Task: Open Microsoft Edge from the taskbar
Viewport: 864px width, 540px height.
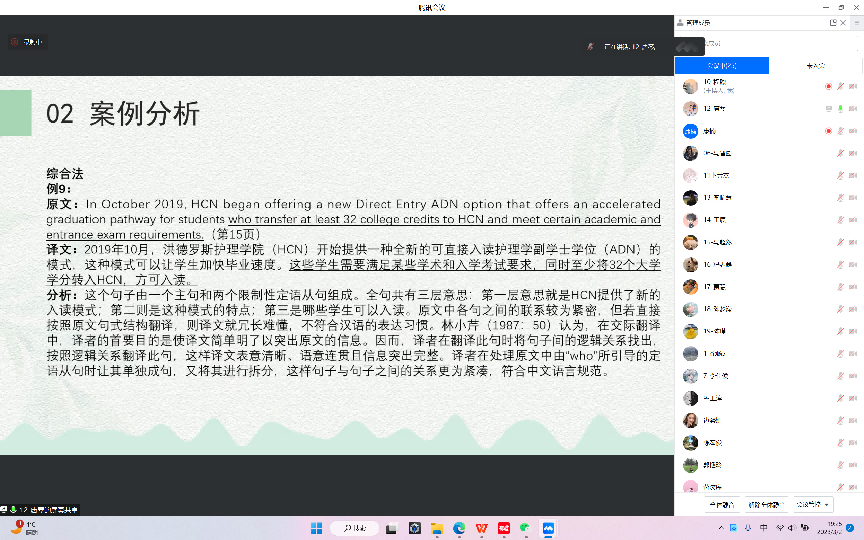Action: [459, 527]
